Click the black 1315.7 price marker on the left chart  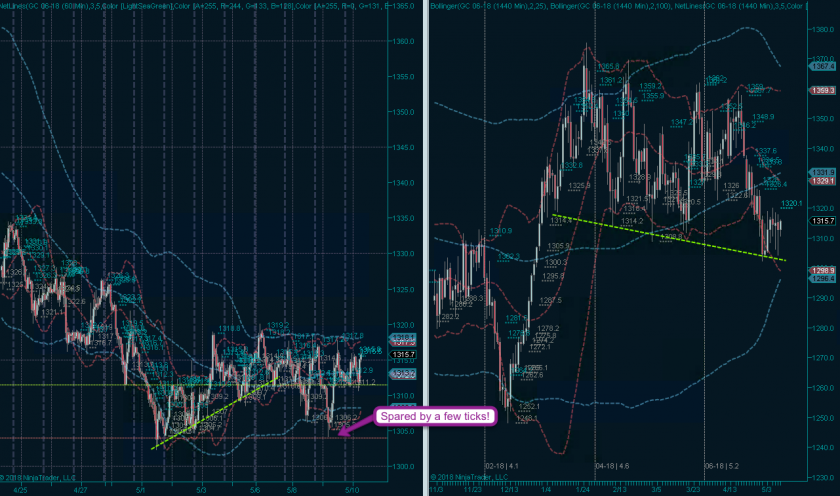point(403,355)
